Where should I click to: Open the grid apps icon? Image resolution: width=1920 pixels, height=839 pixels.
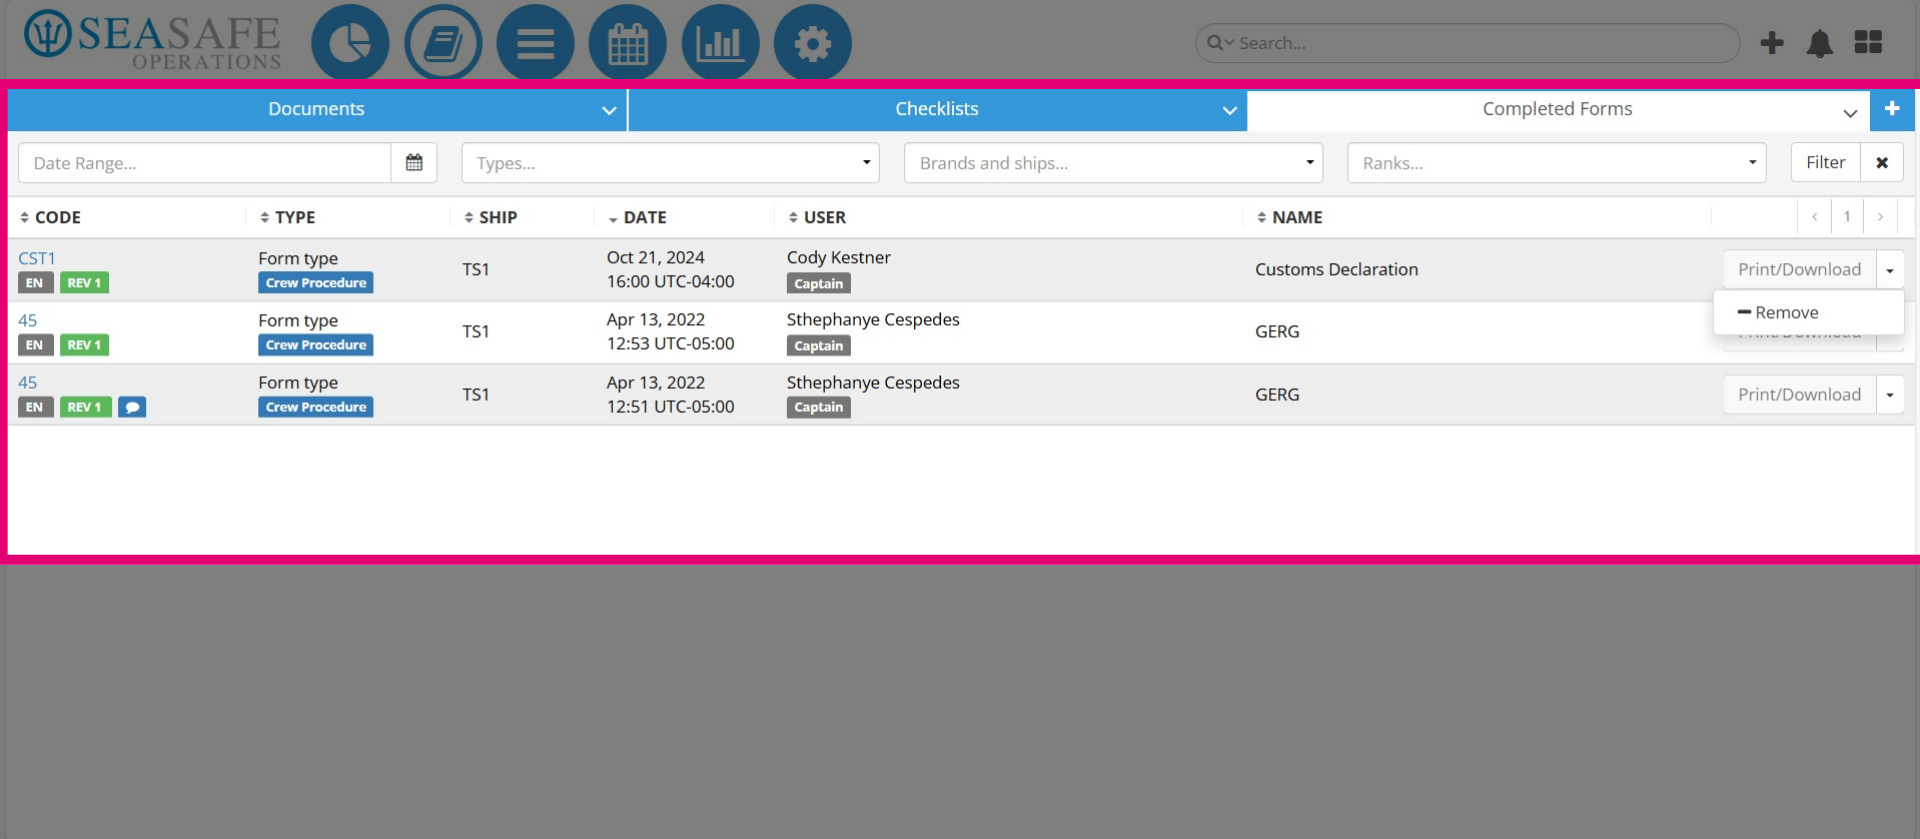coord(1868,42)
